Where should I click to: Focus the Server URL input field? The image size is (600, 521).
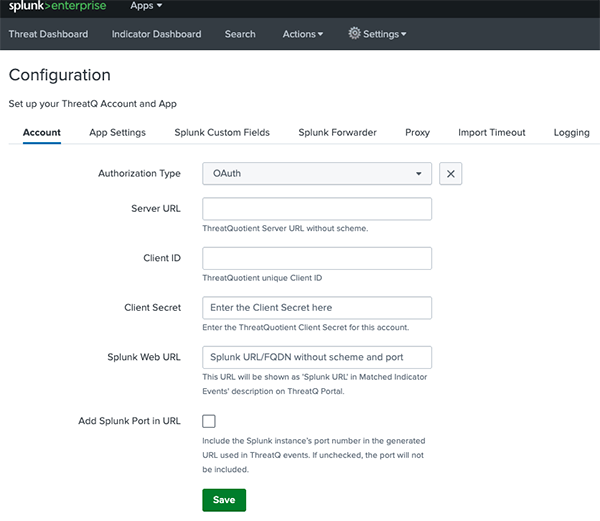click(317, 208)
